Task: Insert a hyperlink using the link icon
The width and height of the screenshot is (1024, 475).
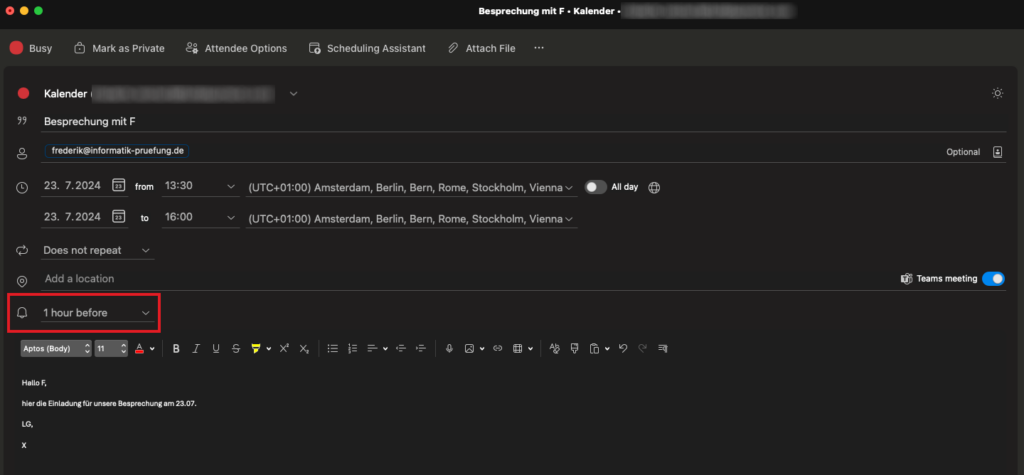Action: 497,348
